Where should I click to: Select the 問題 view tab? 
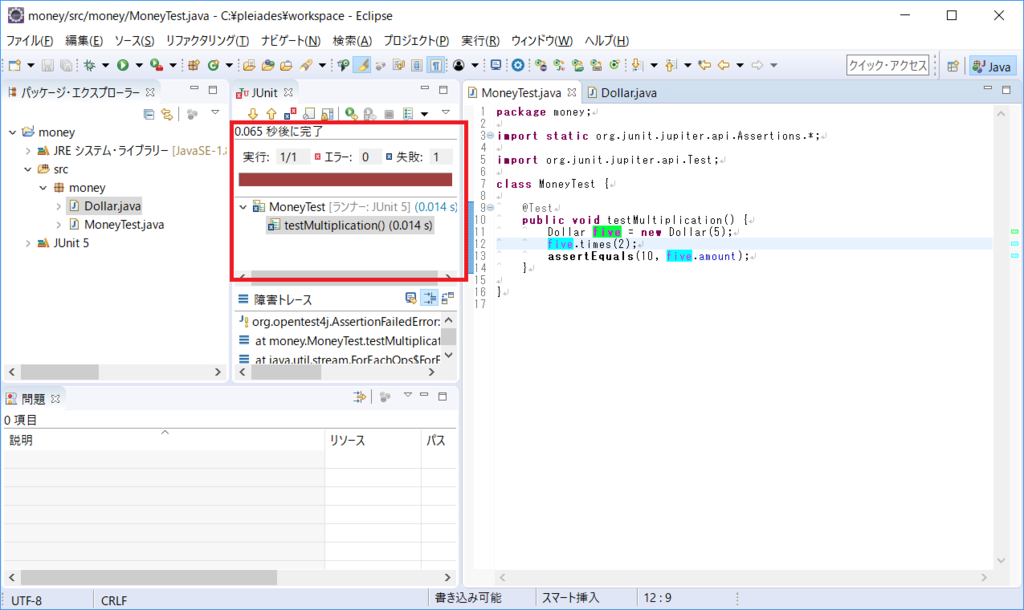point(33,398)
